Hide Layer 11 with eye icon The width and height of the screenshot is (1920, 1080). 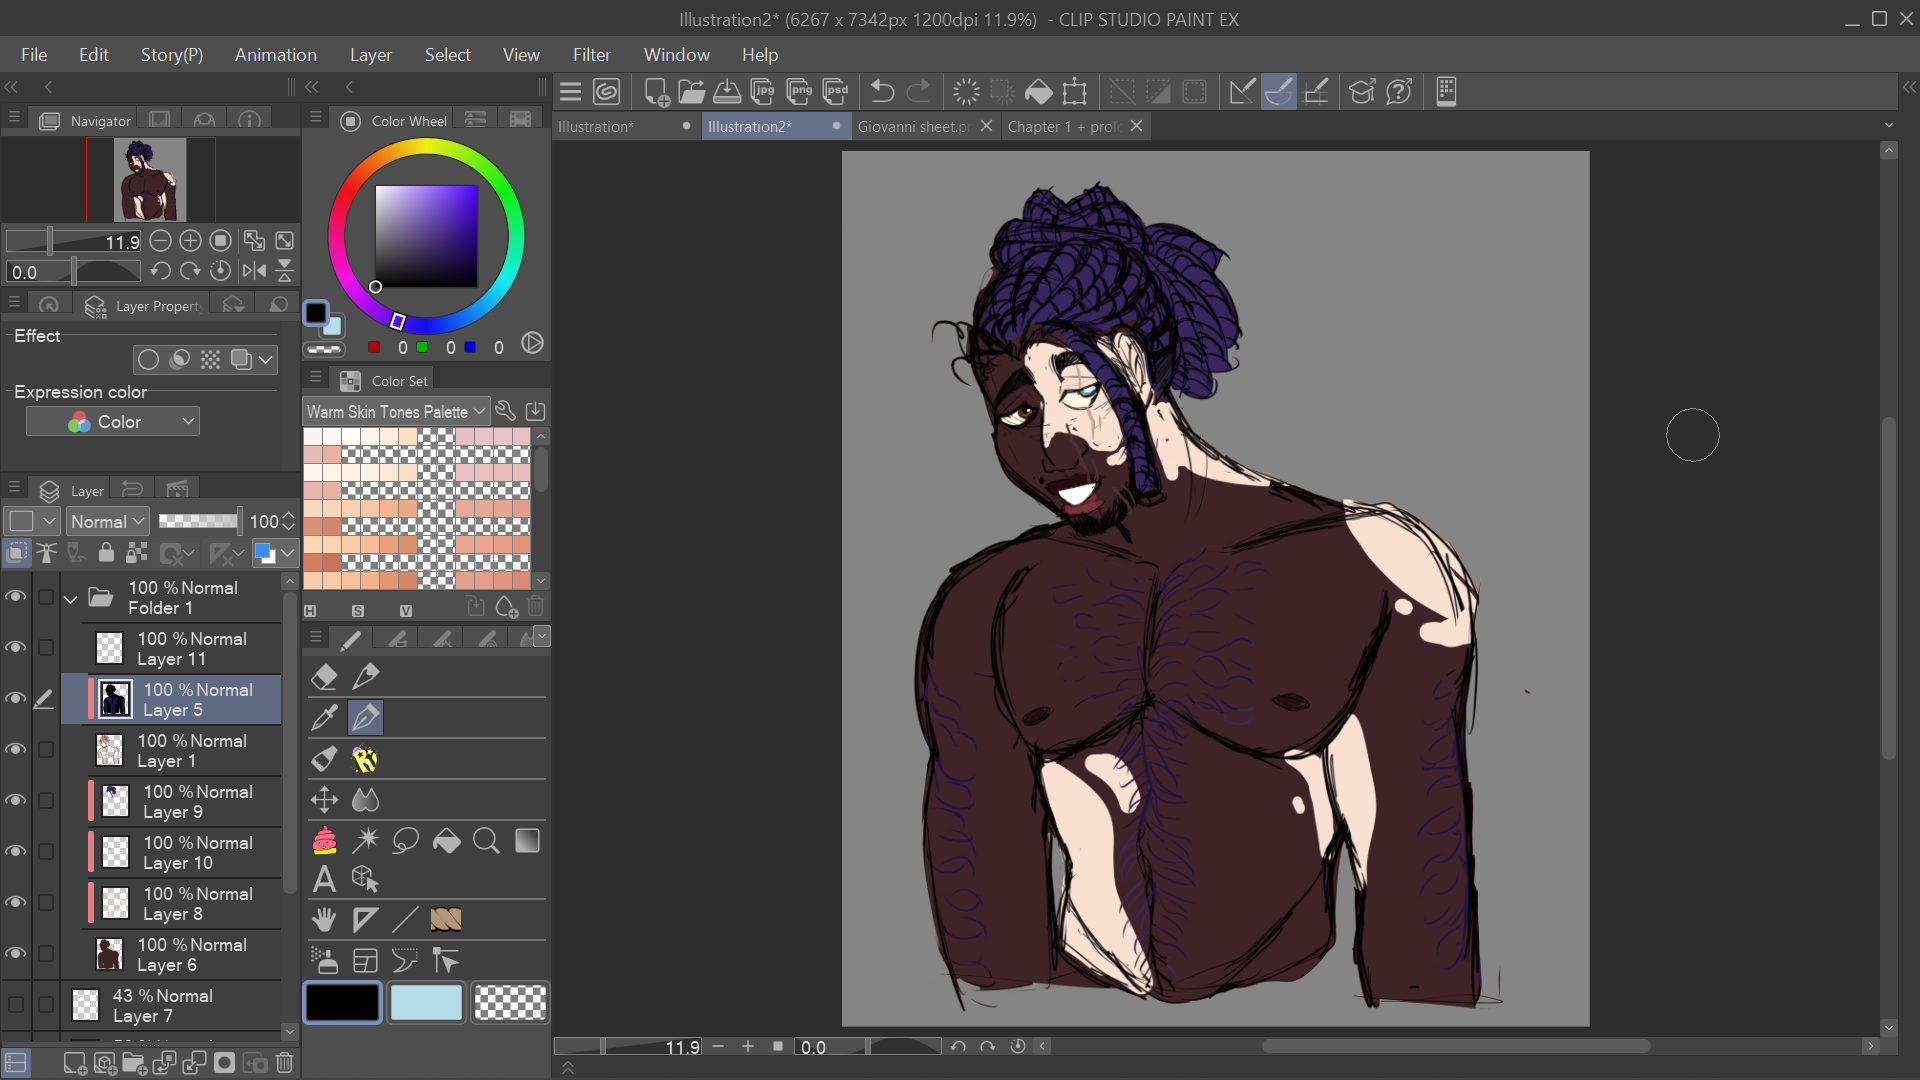[15, 648]
